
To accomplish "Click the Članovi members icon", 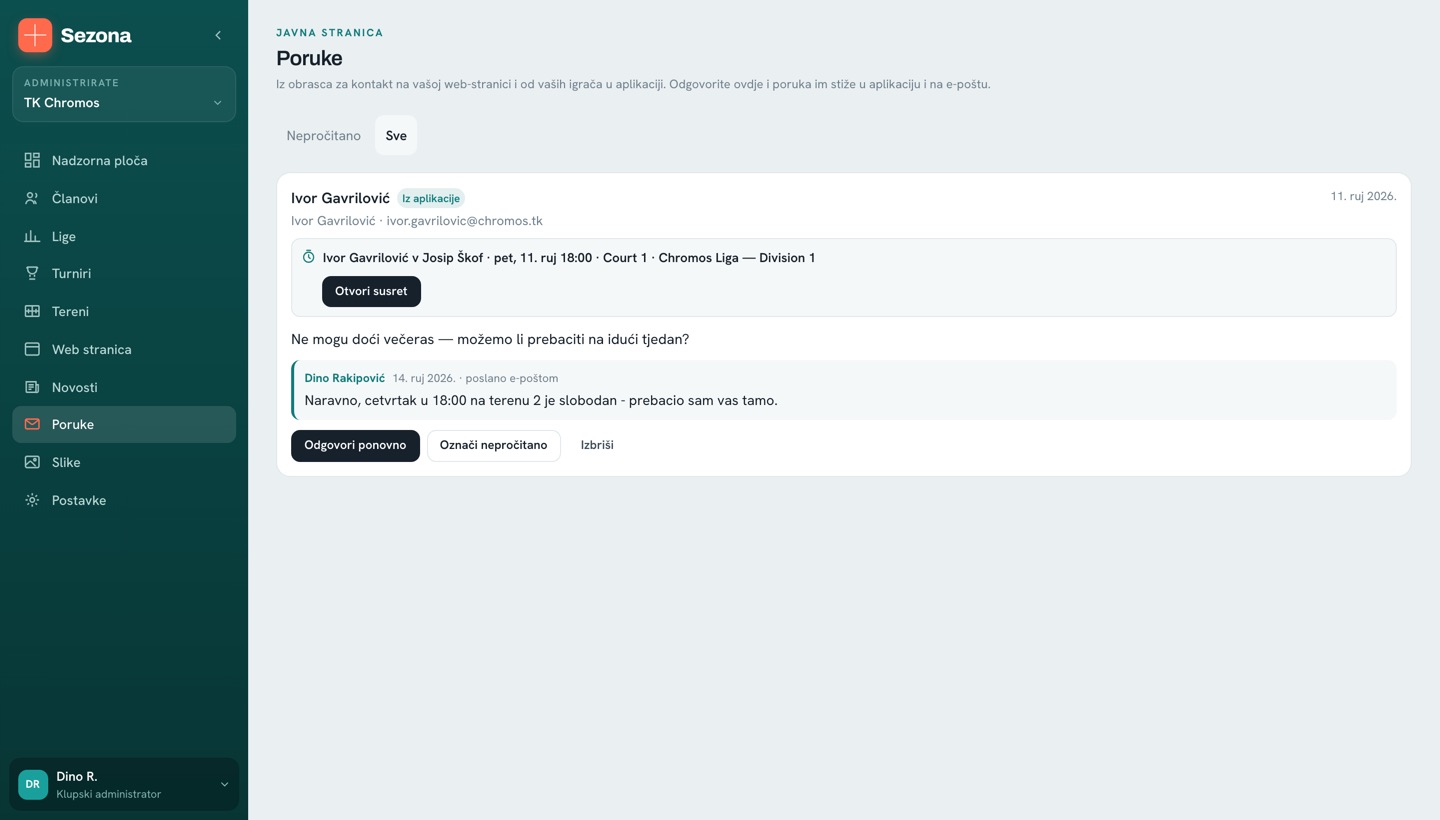I will tap(32, 198).
